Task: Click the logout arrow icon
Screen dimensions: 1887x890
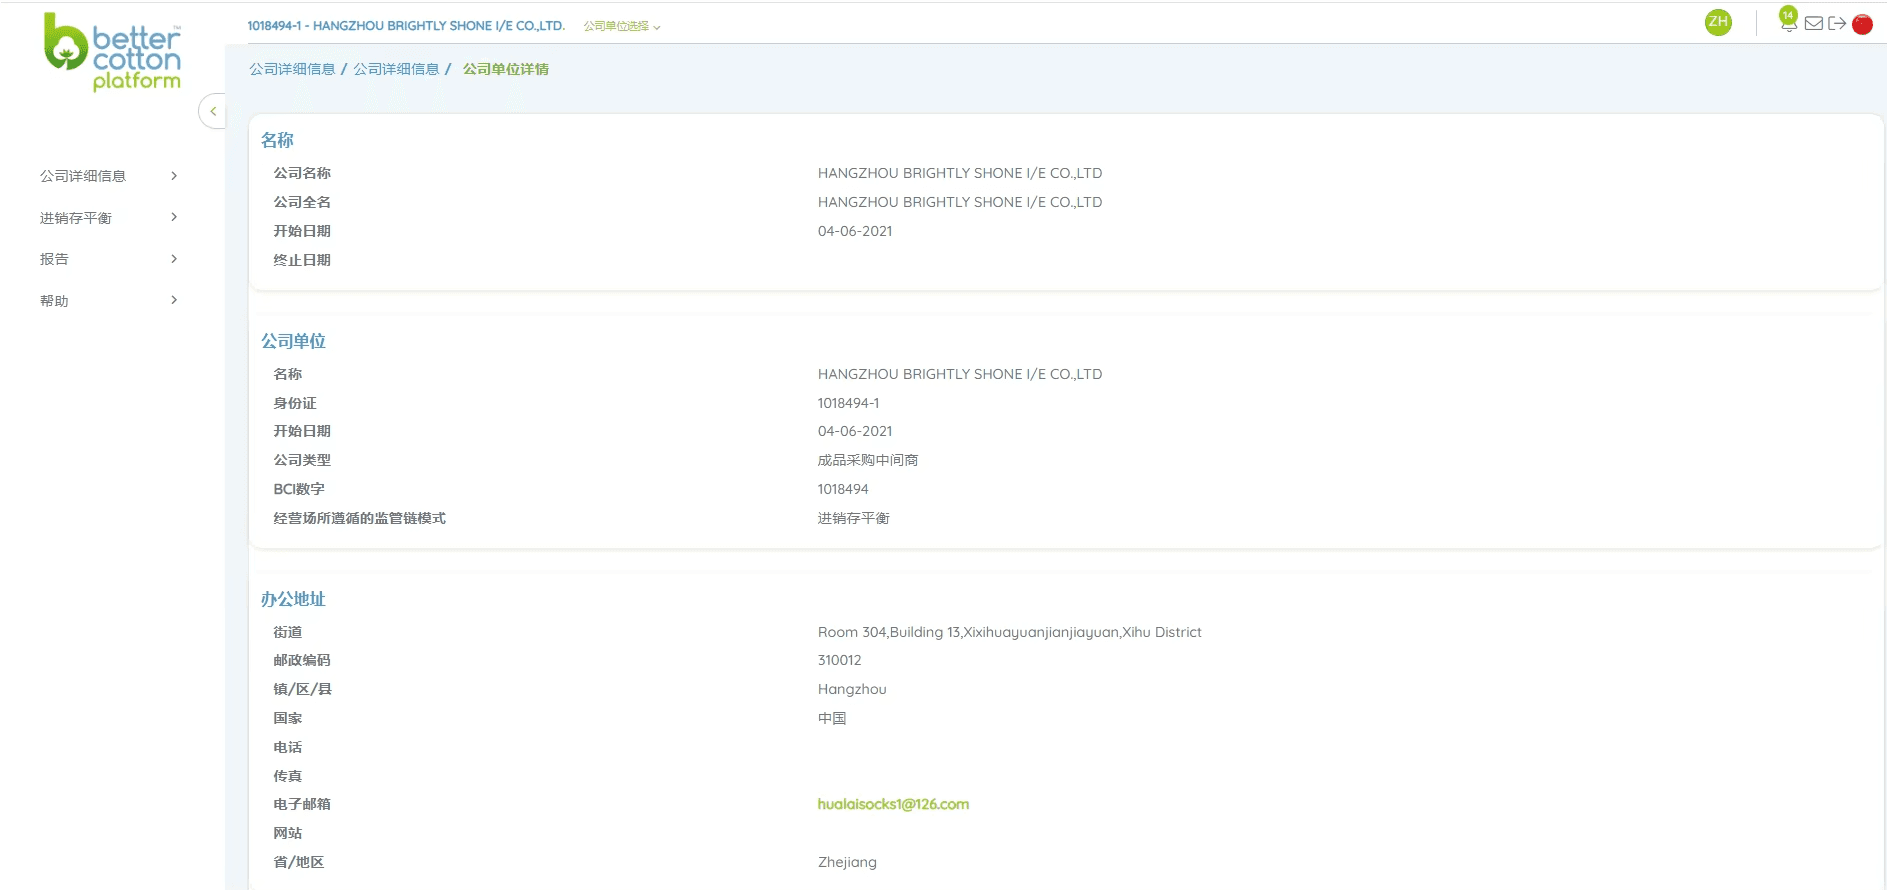Action: click(x=1837, y=23)
